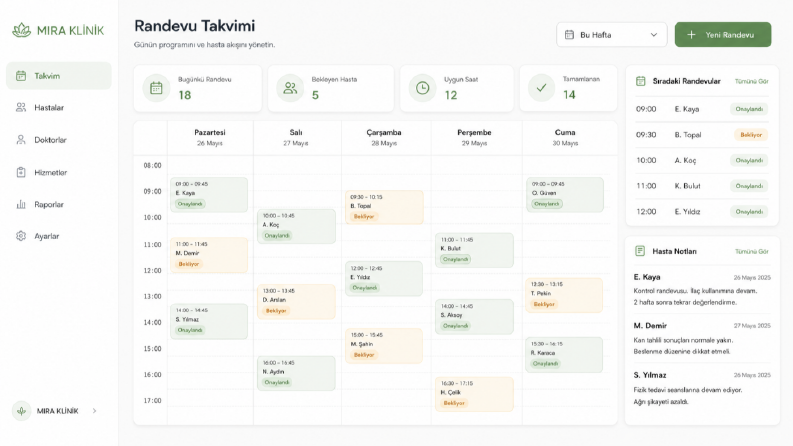This screenshot has height=446, width=793.
Task: Click the Onaylandı badge next to K. Bulut in list
Action: (x=749, y=186)
